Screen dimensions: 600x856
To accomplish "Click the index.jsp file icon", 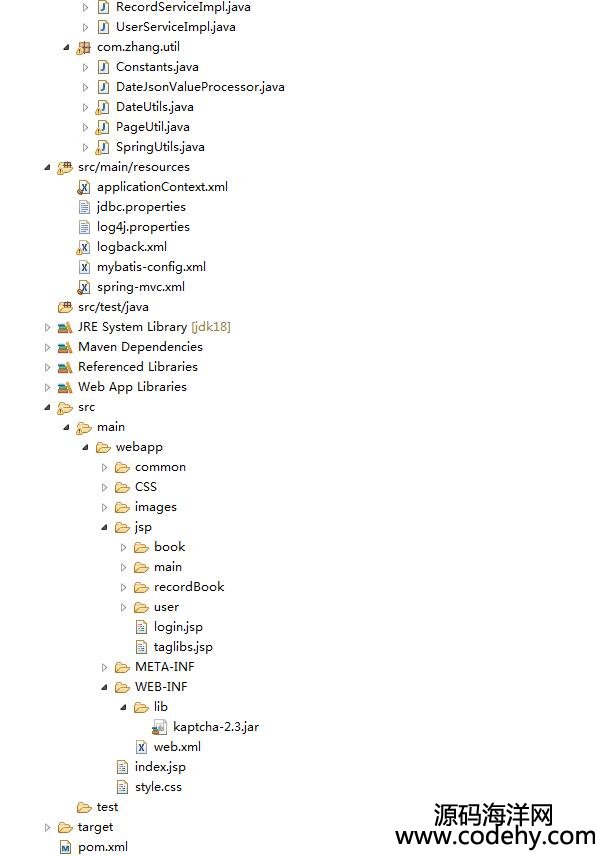I will coord(122,768).
